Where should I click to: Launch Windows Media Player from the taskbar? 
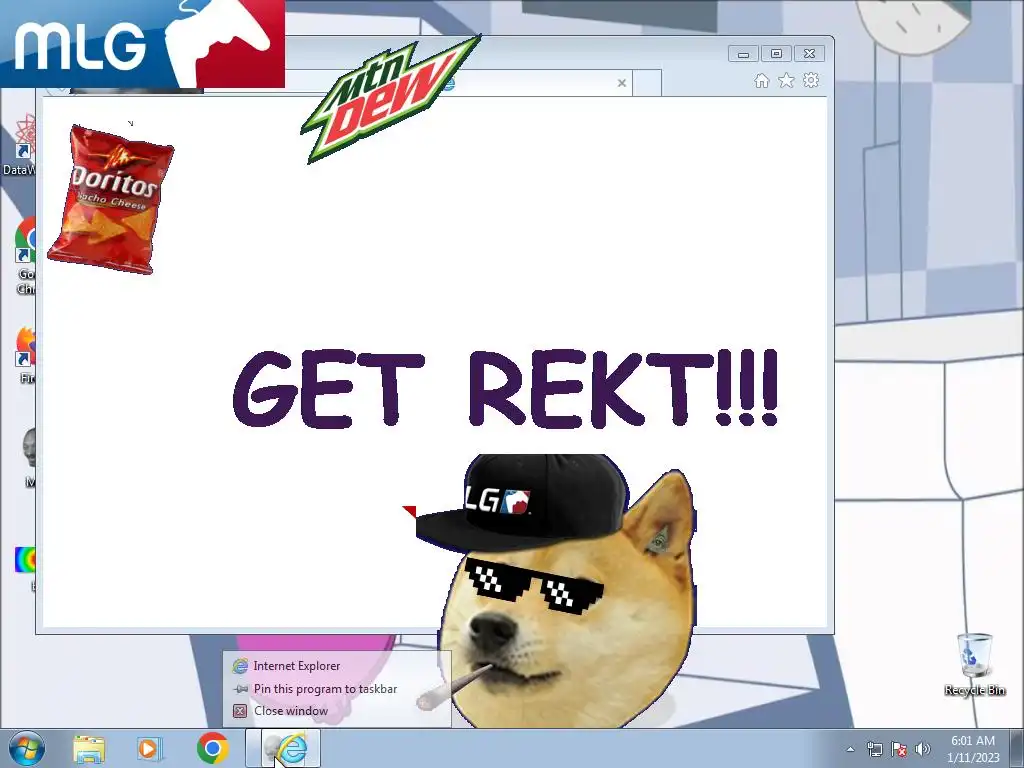pyautogui.click(x=150, y=749)
